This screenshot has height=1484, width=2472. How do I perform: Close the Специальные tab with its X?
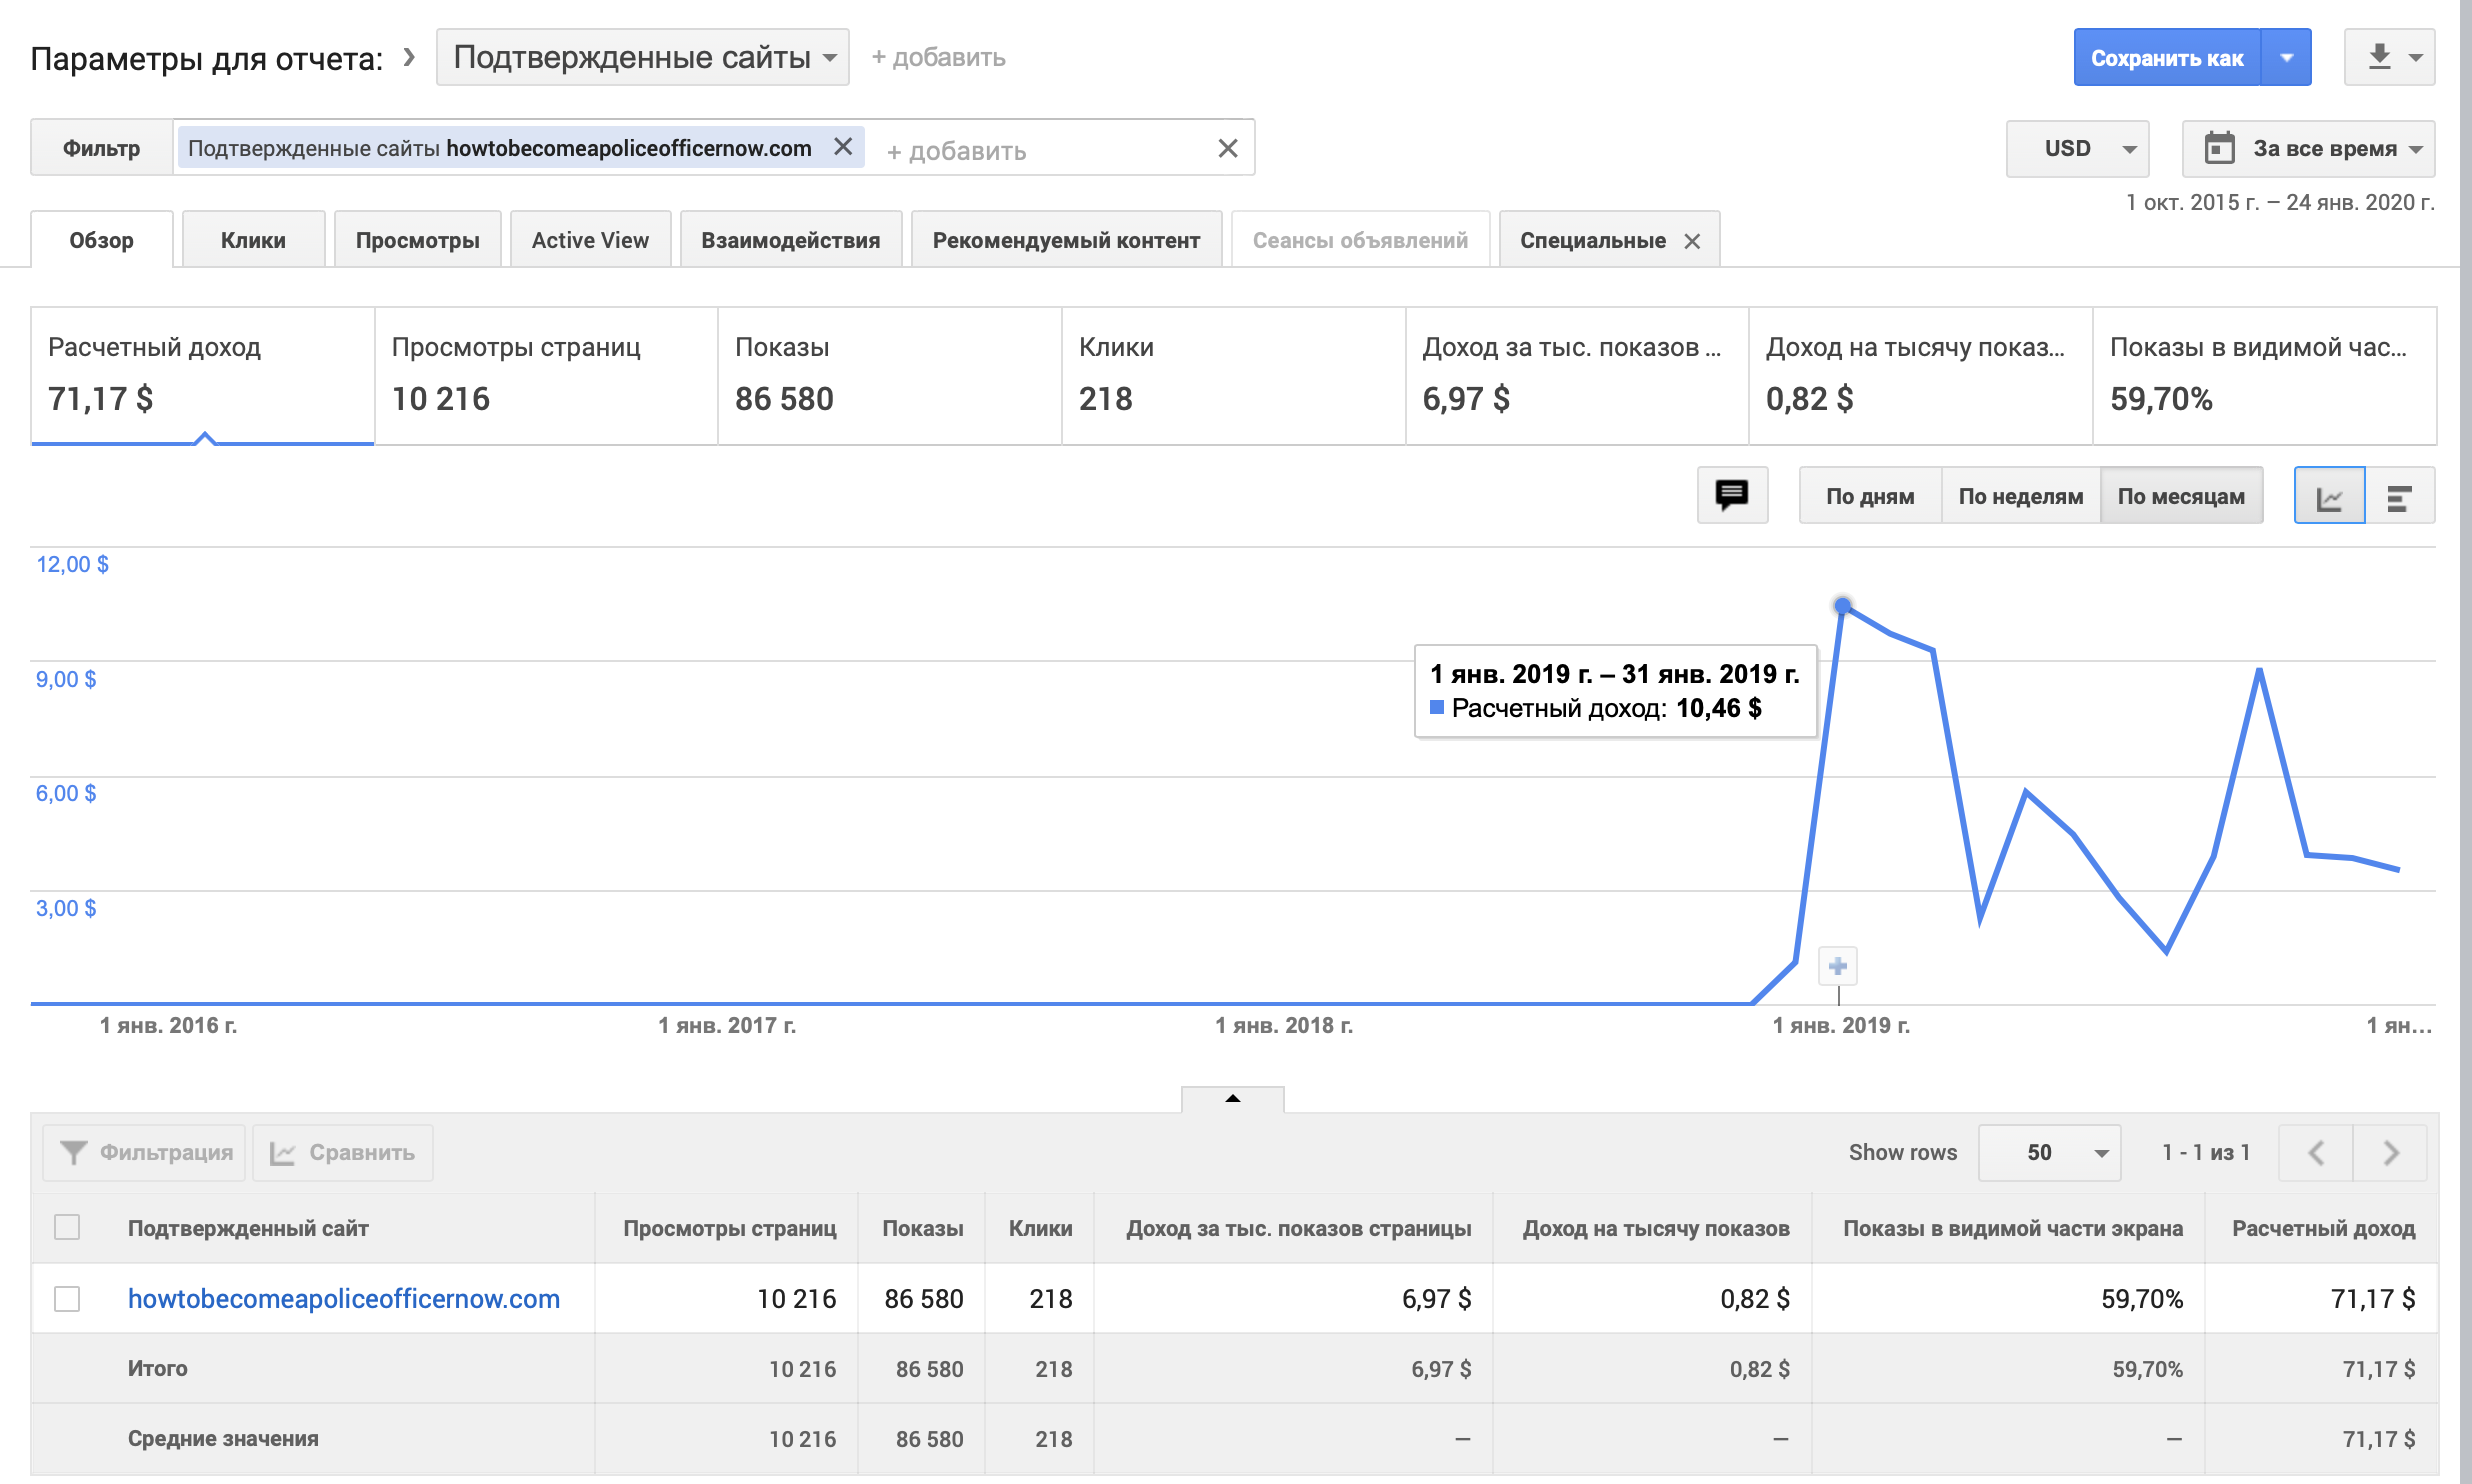(1692, 241)
